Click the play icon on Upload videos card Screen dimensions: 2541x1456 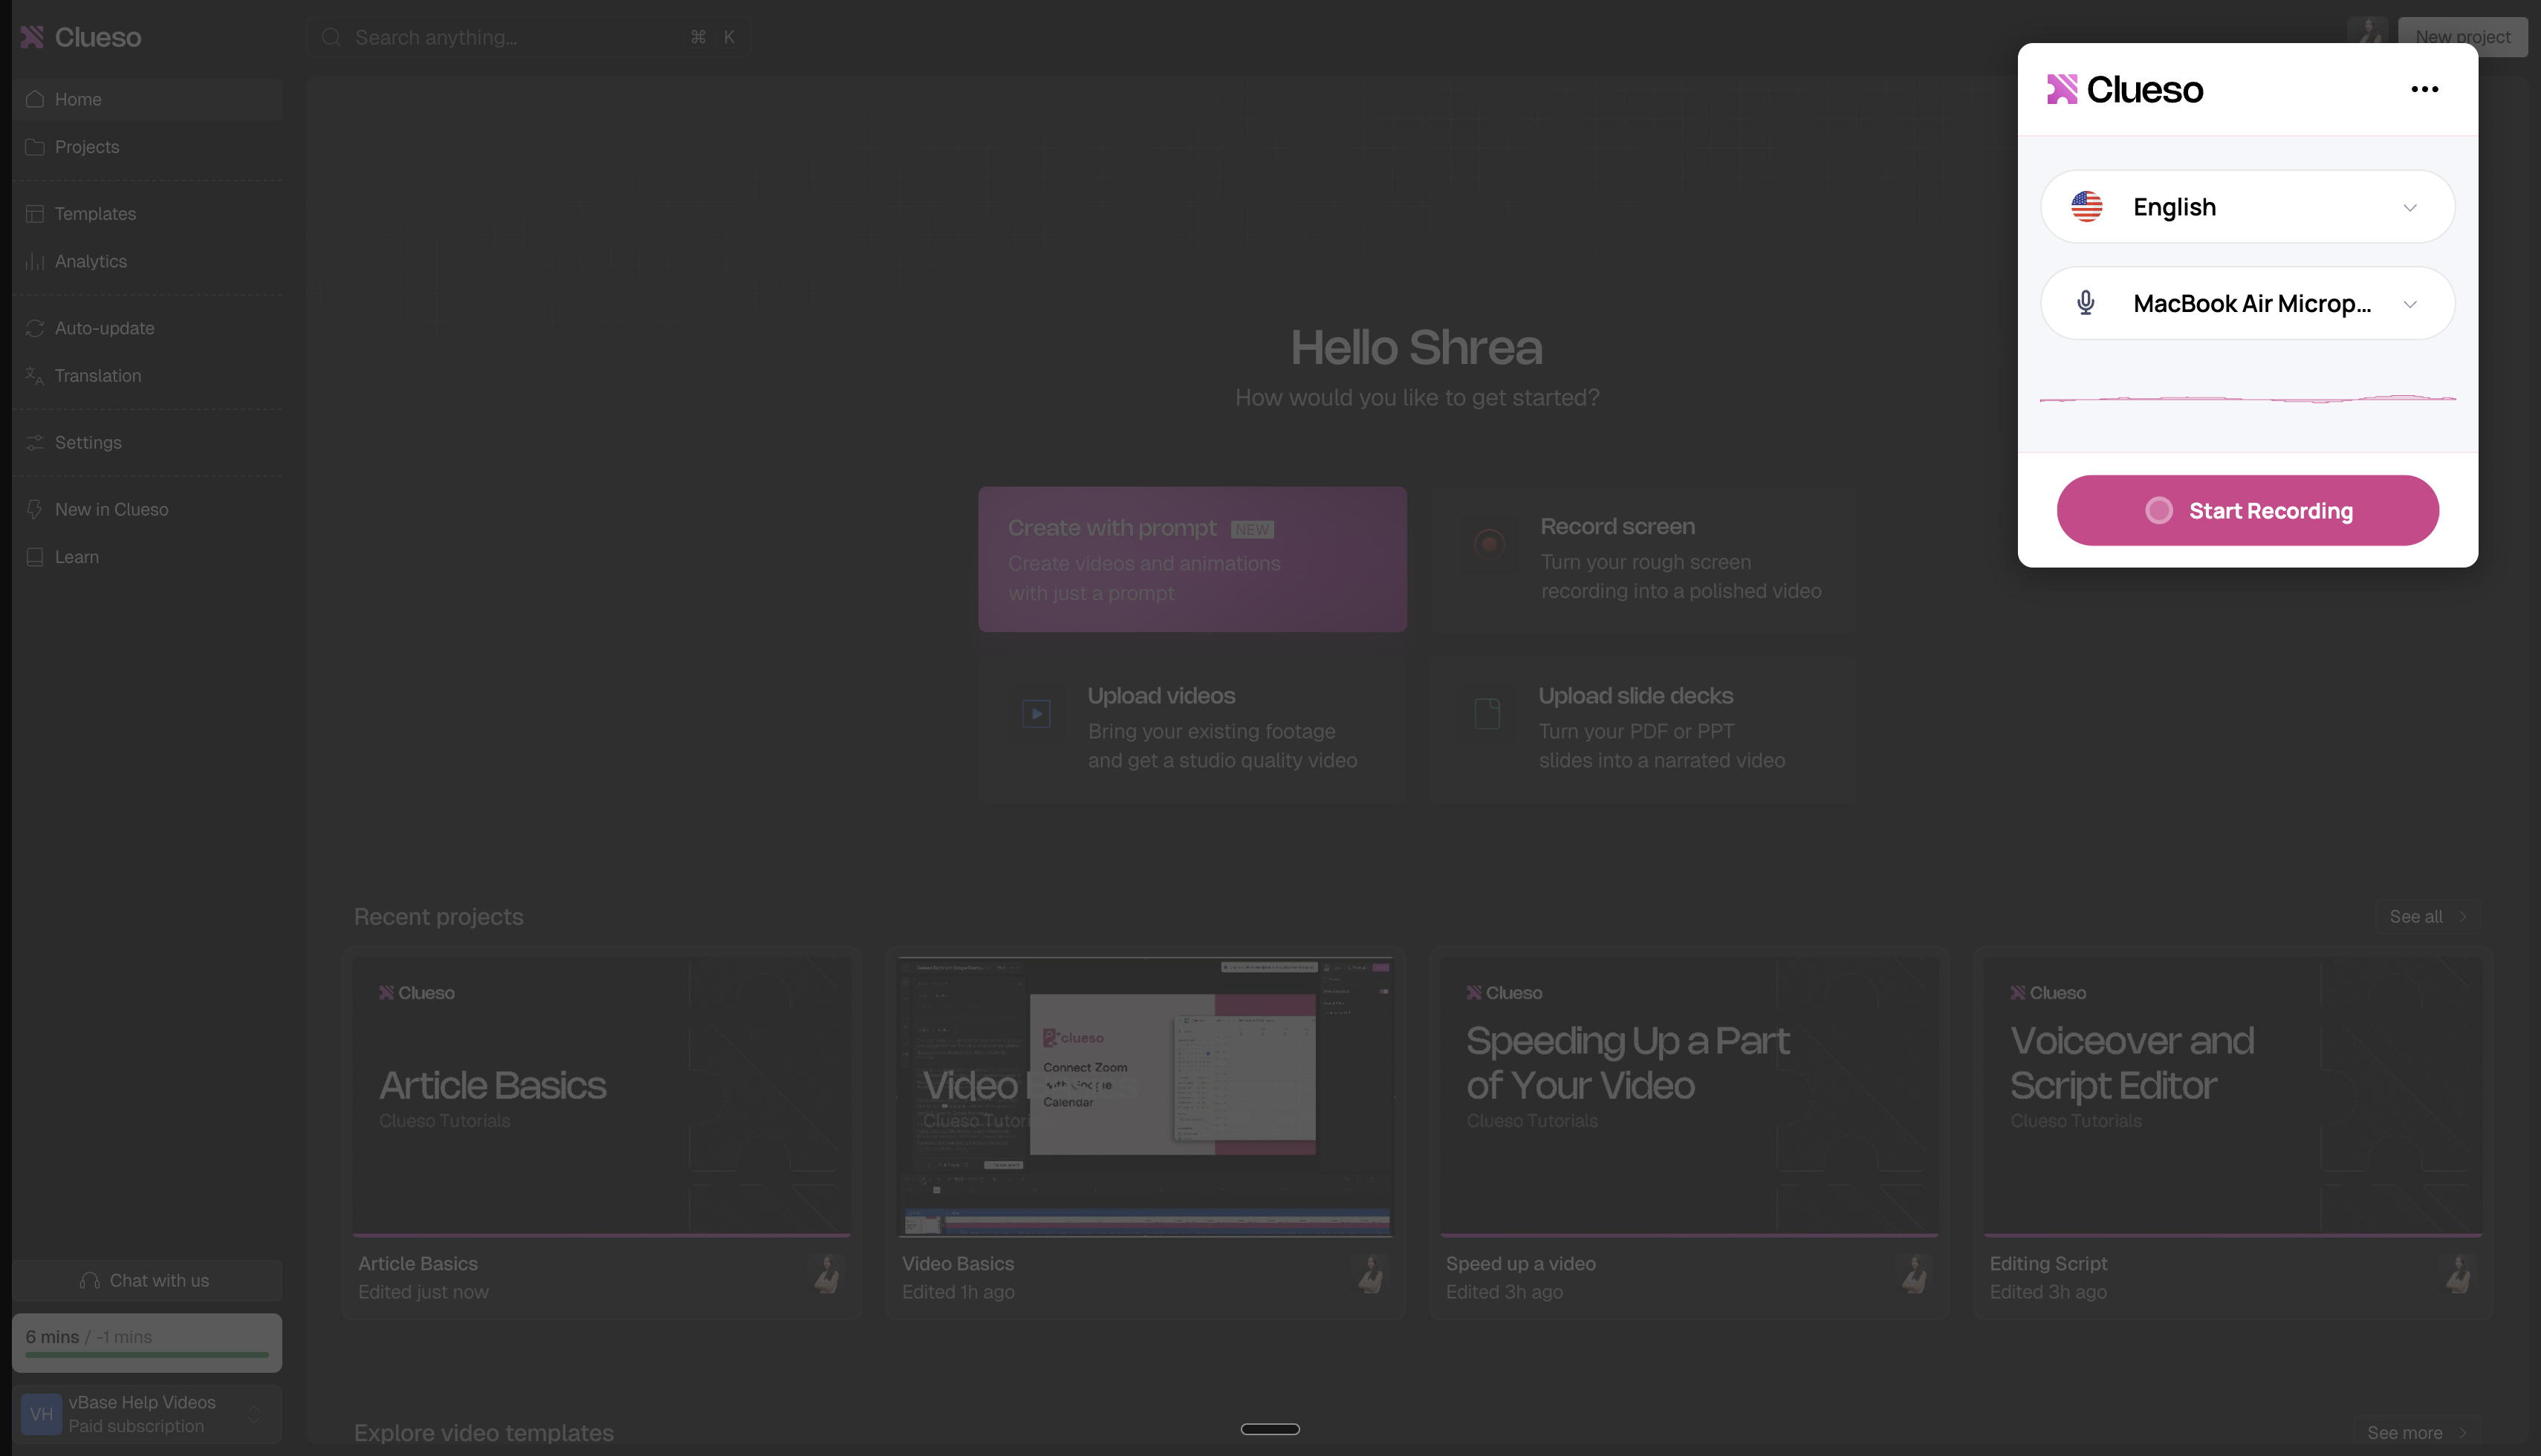pyautogui.click(x=1036, y=714)
